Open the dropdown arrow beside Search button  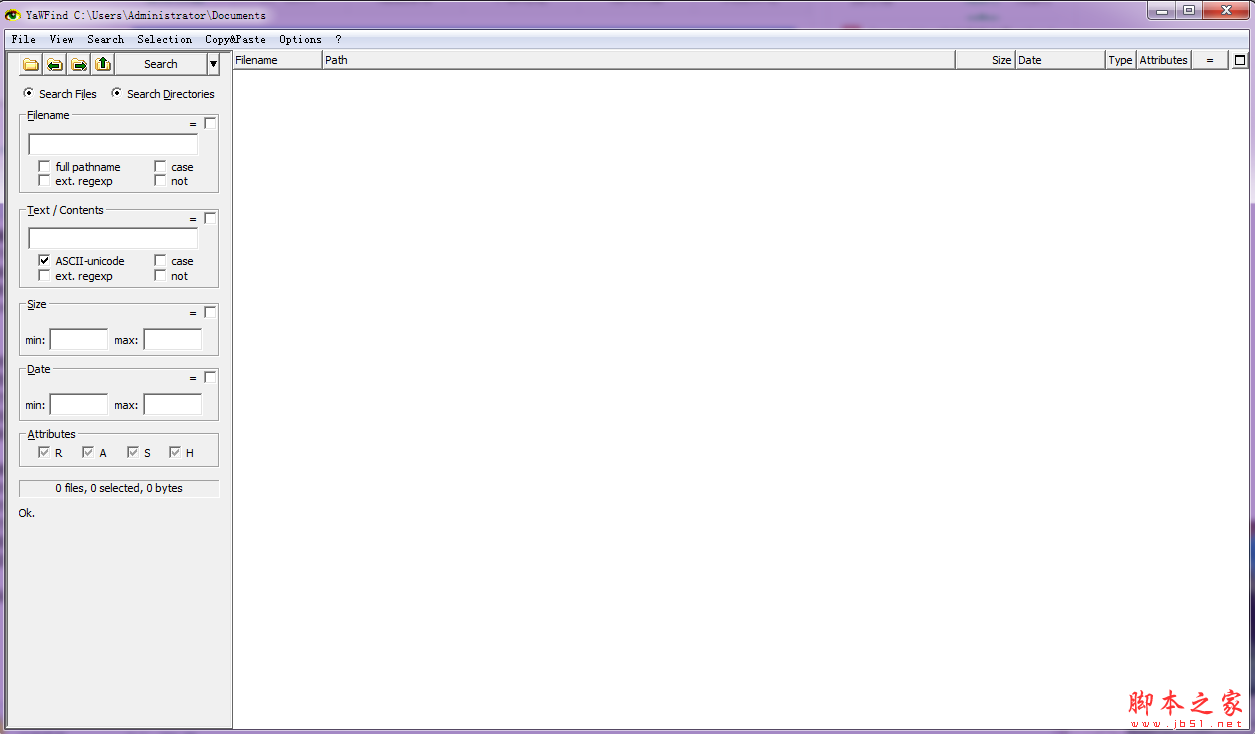click(x=213, y=64)
